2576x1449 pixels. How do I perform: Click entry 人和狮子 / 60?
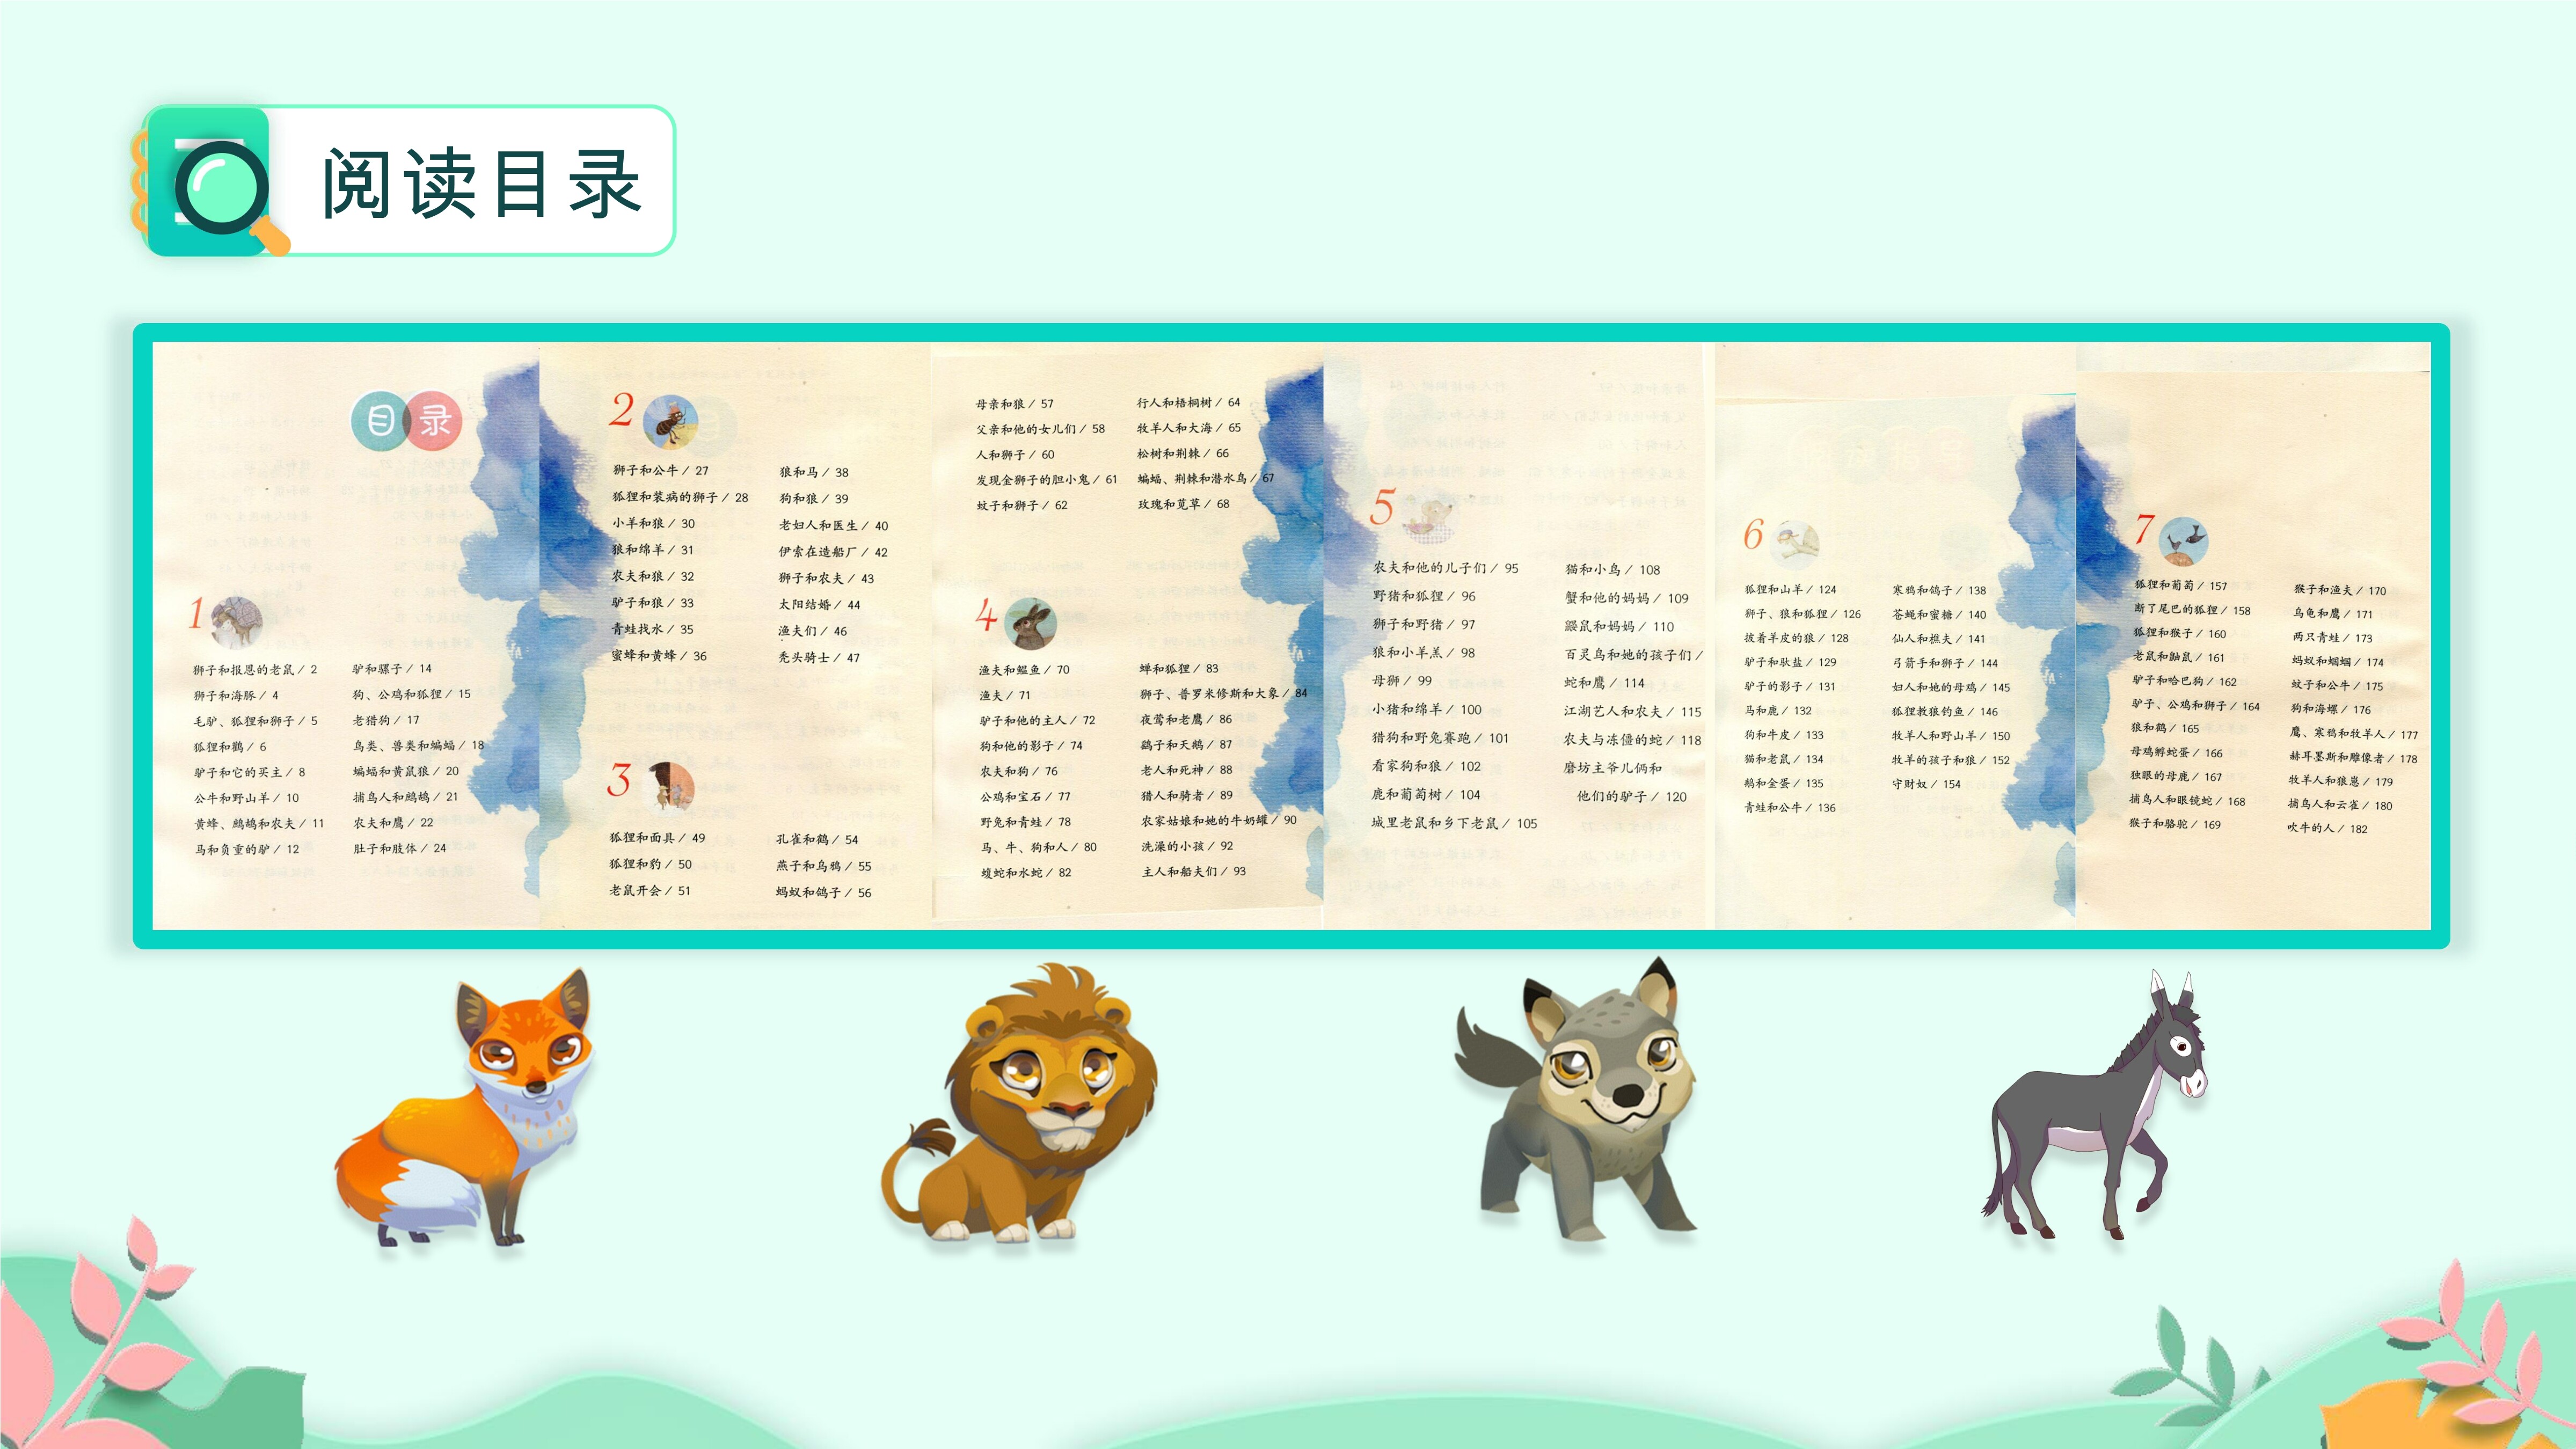(x=1015, y=455)
